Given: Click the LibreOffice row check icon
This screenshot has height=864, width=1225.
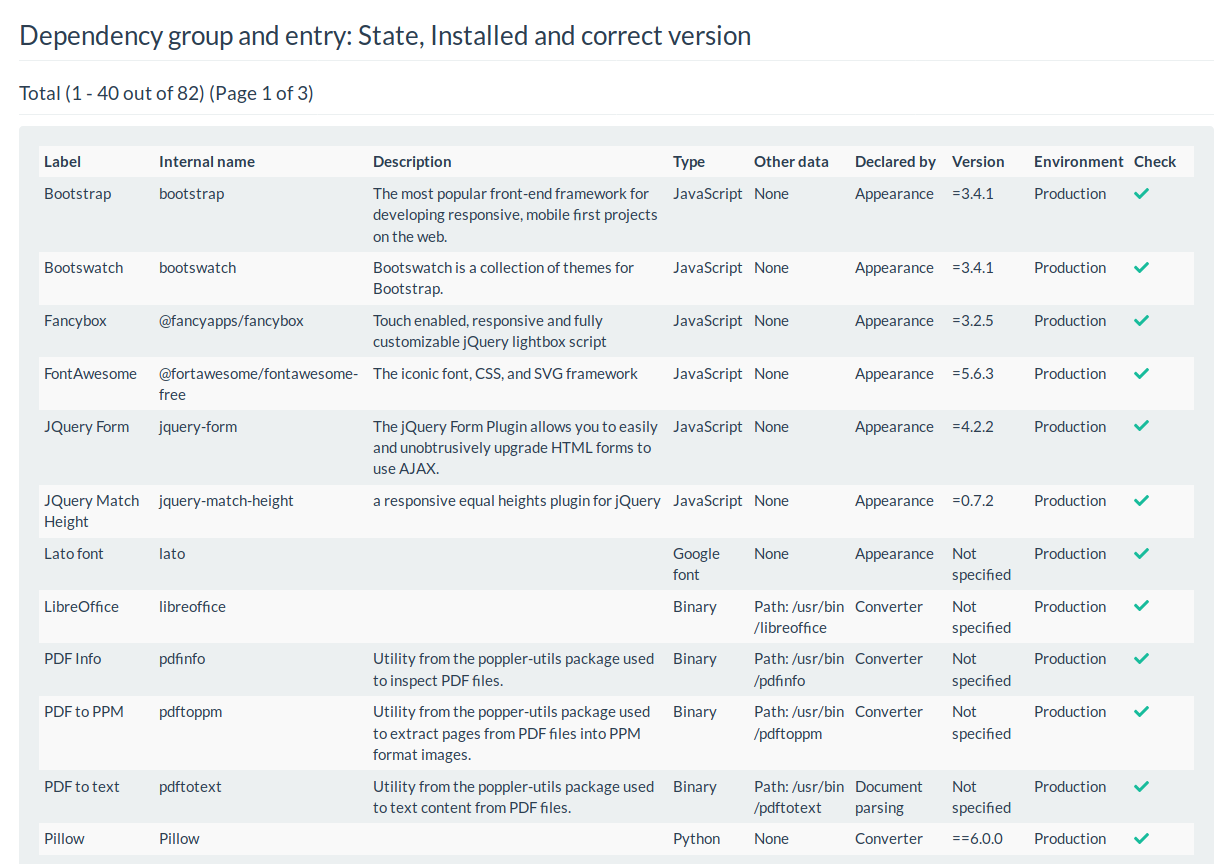Looking at the screenshot, I should click(x=1141, y=606).
